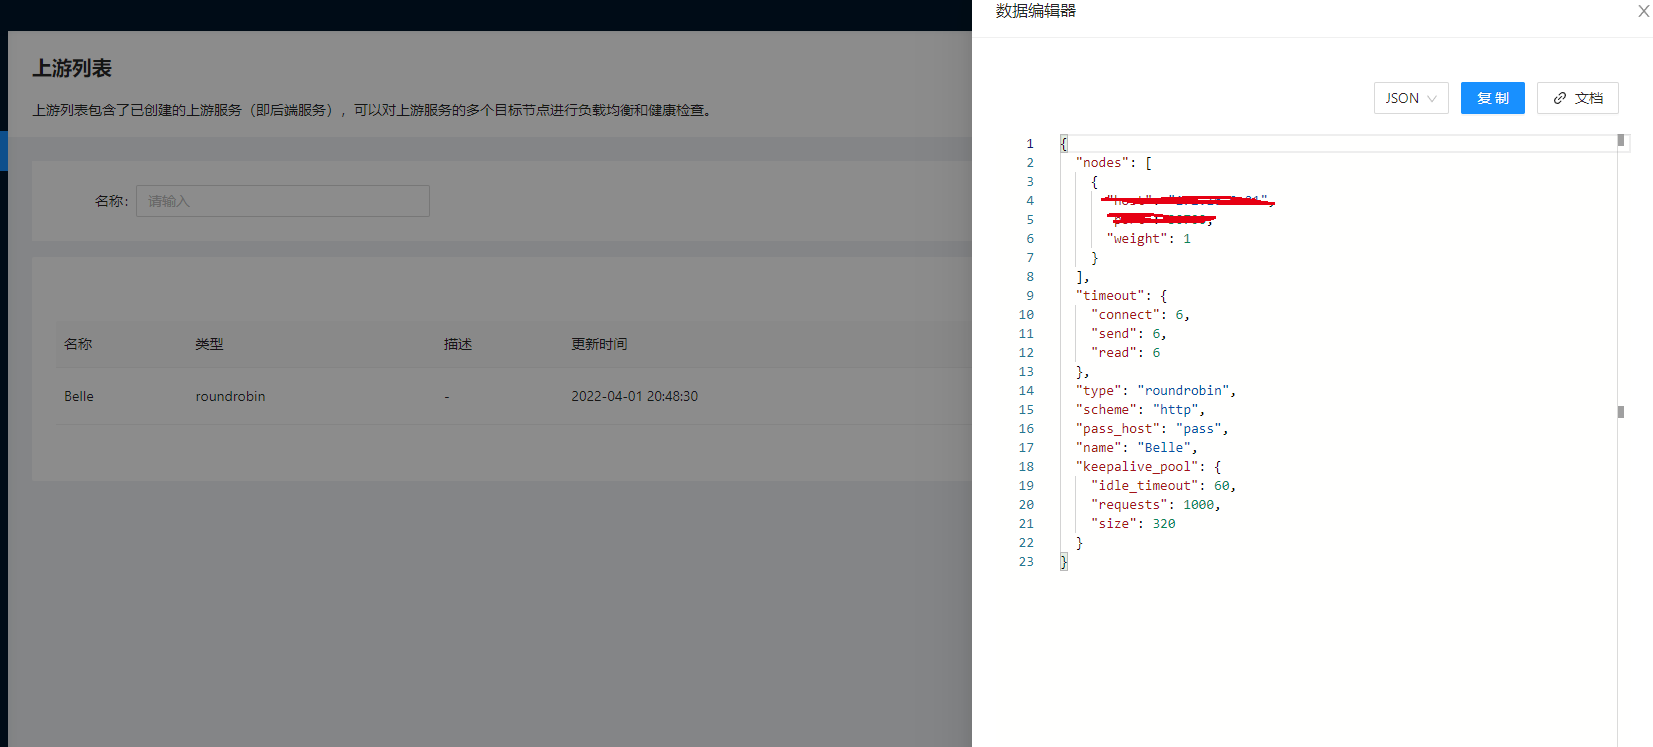This screenshot has height=747, width=1653.
Task: Click the 类型 column header
Action: [x=209, y=344]
